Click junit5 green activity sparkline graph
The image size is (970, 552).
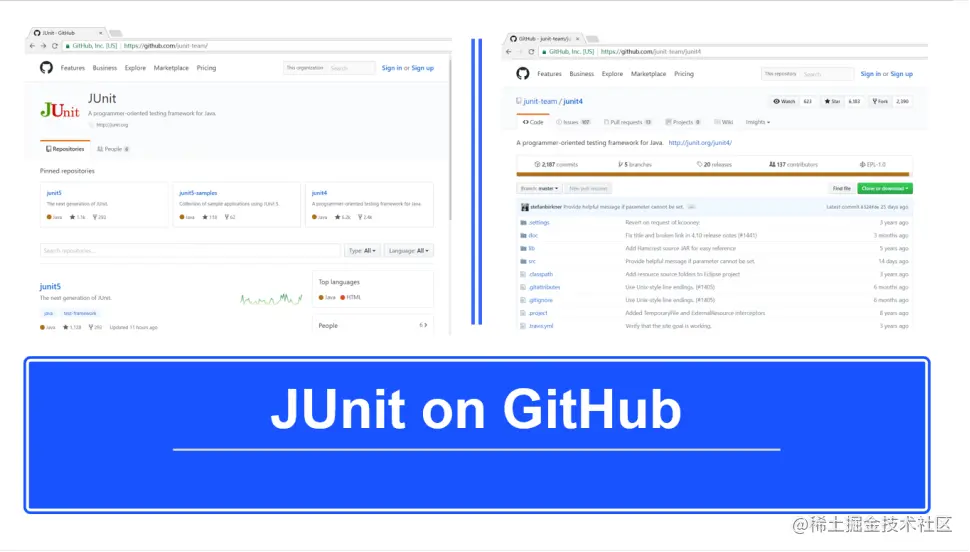(272, 300)
